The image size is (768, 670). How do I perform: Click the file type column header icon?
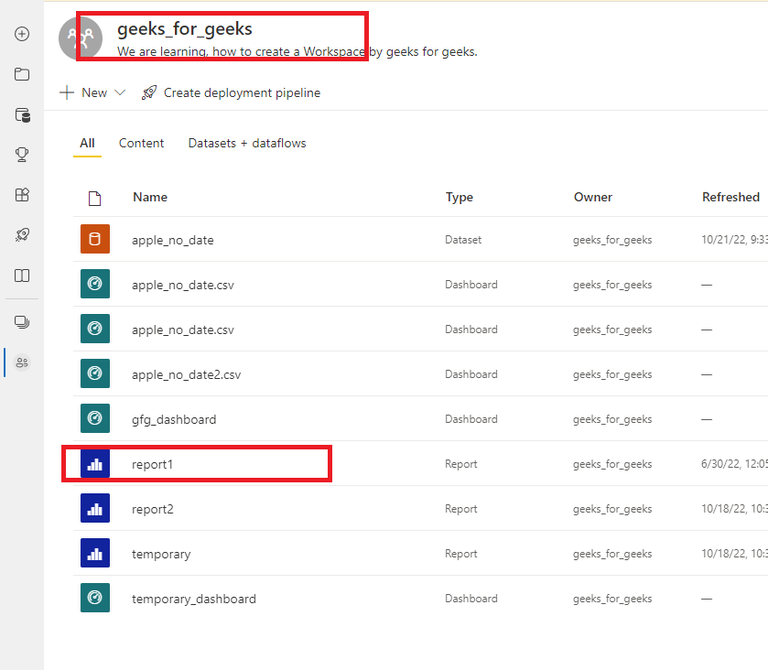coord(95,198)
